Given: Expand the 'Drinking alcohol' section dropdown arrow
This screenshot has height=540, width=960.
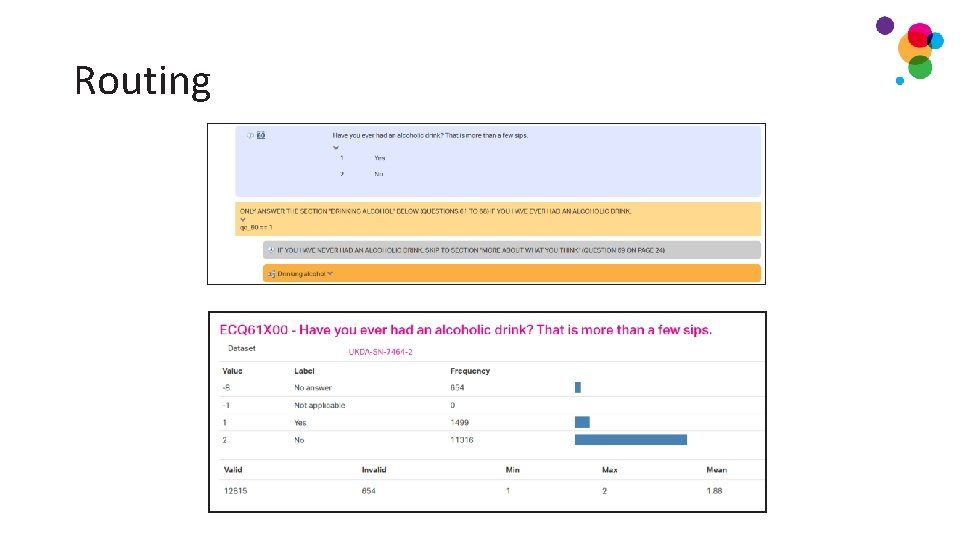Looking at the screenshot, I should pyautogui.click(x=330, y=274).
